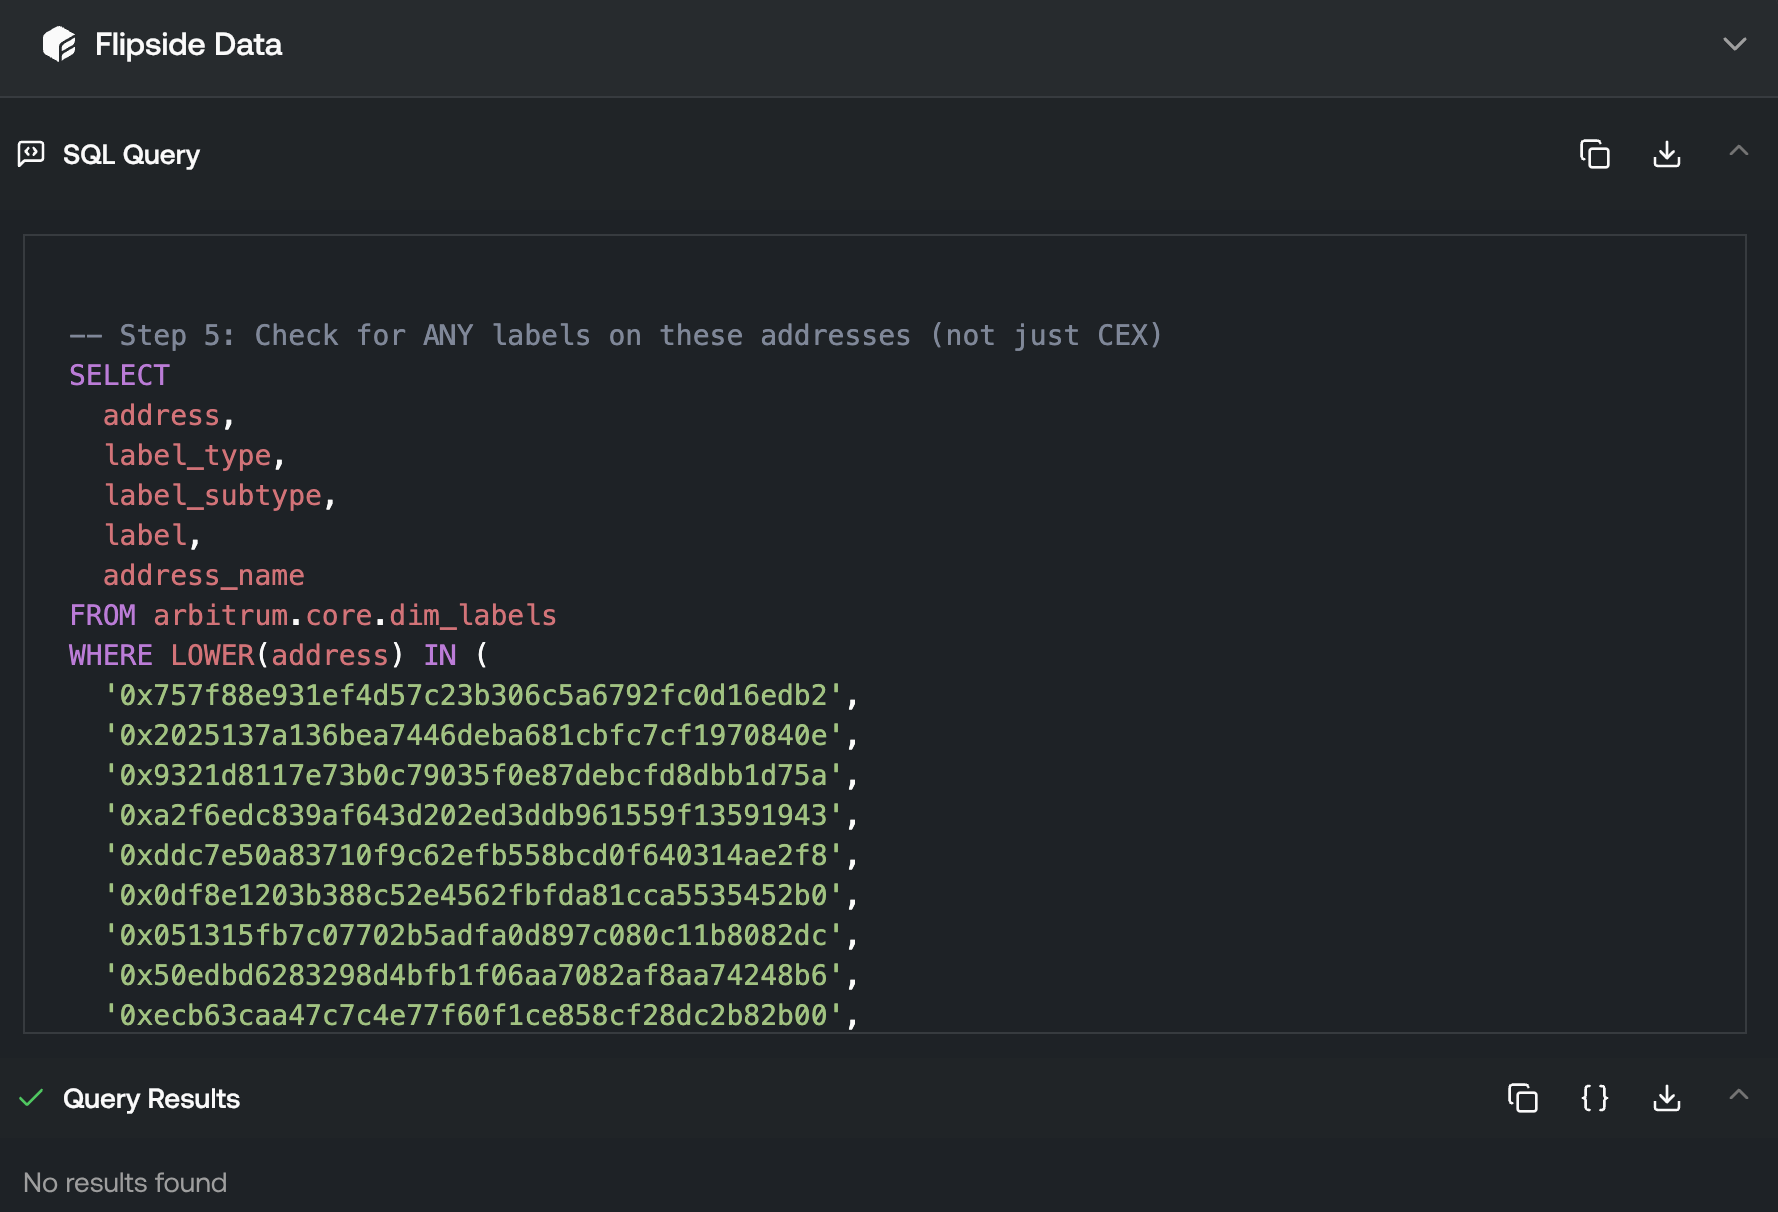The height and width of the screenshot is (1212, 1778).
Task: Copy the SQL query to clipboard
Action: point(1595,154)
